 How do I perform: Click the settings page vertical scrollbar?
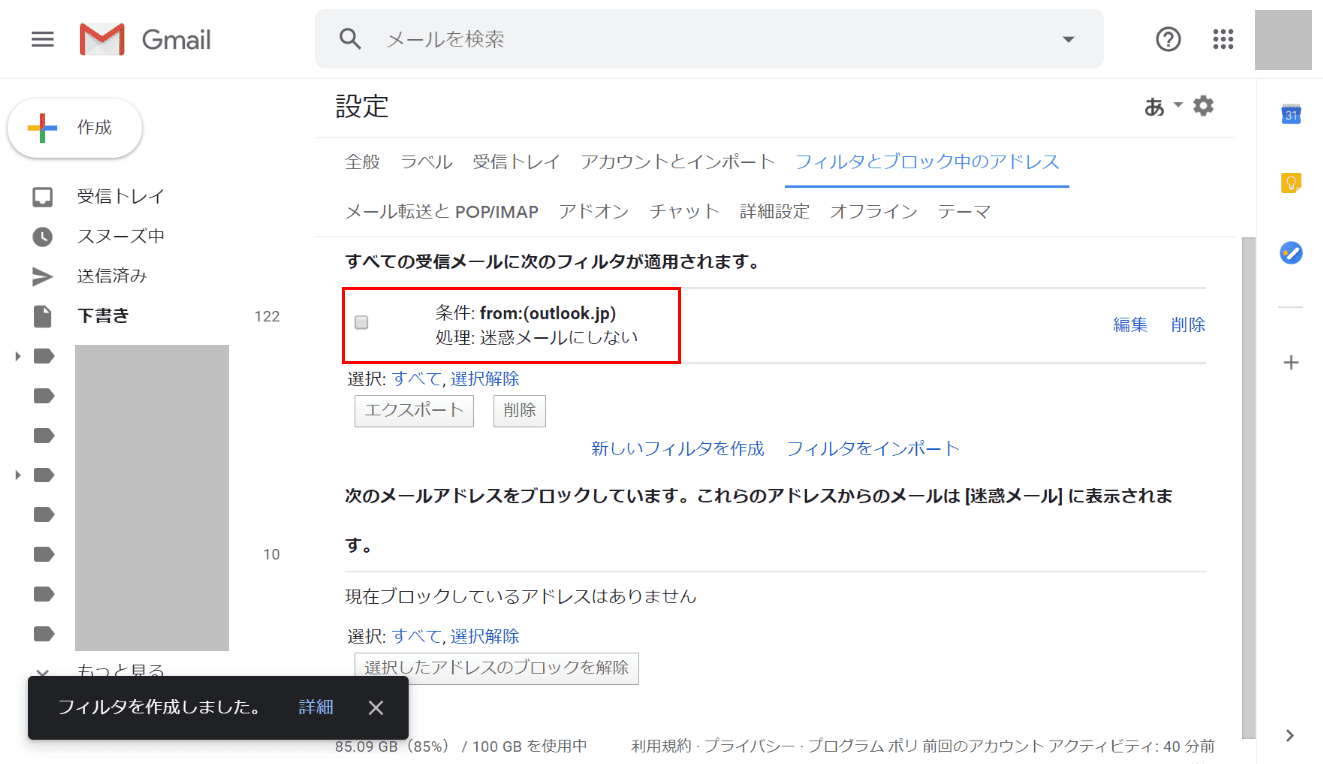tap(1248, 487)
